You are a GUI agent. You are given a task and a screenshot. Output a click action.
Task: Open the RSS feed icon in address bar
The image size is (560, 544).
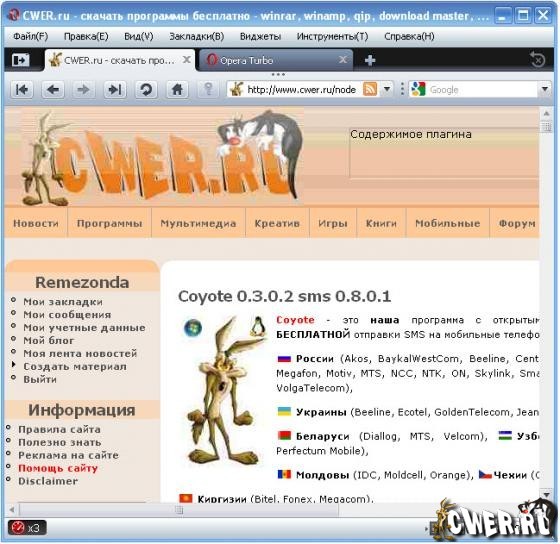pyautogui.click(x=370, y=89)
